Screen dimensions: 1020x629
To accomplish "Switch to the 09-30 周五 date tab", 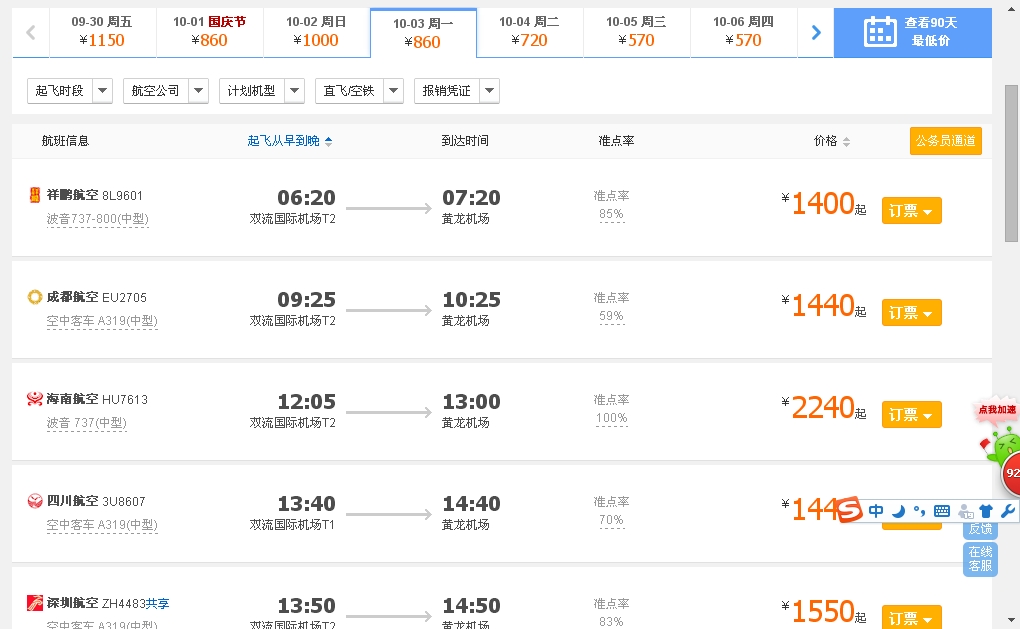I will [101, 32].
